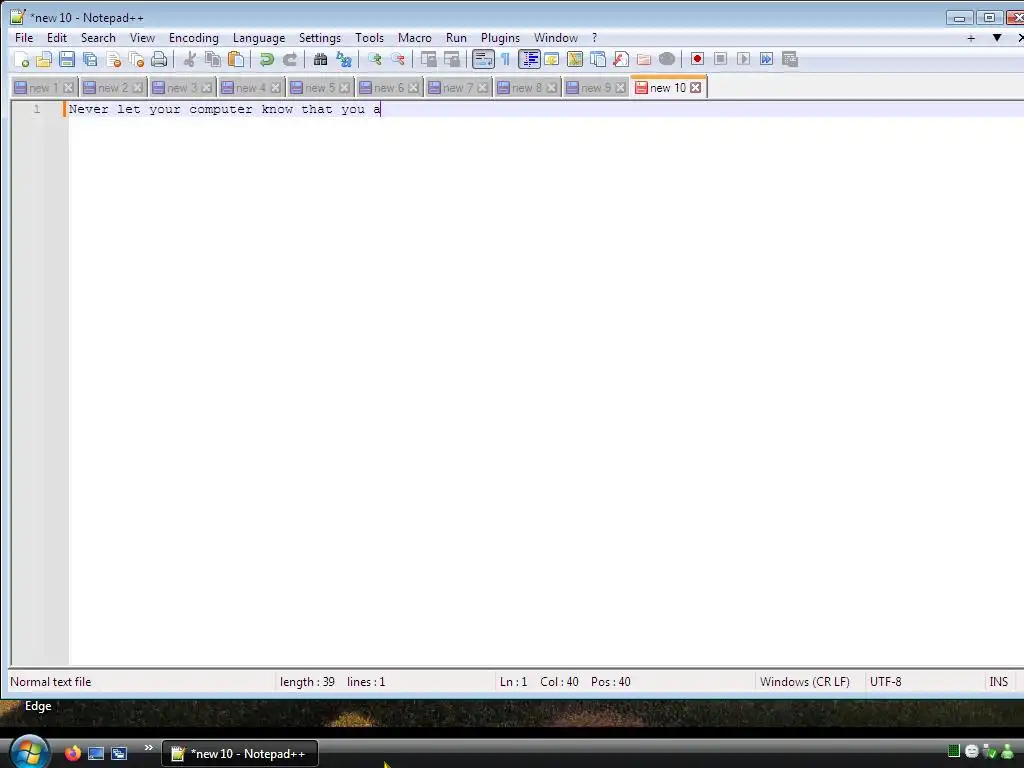Toggle the indent guide toolbar button
Image resolution: width=1024 pixels, height=768 pixels.
[x=529, y=59]
